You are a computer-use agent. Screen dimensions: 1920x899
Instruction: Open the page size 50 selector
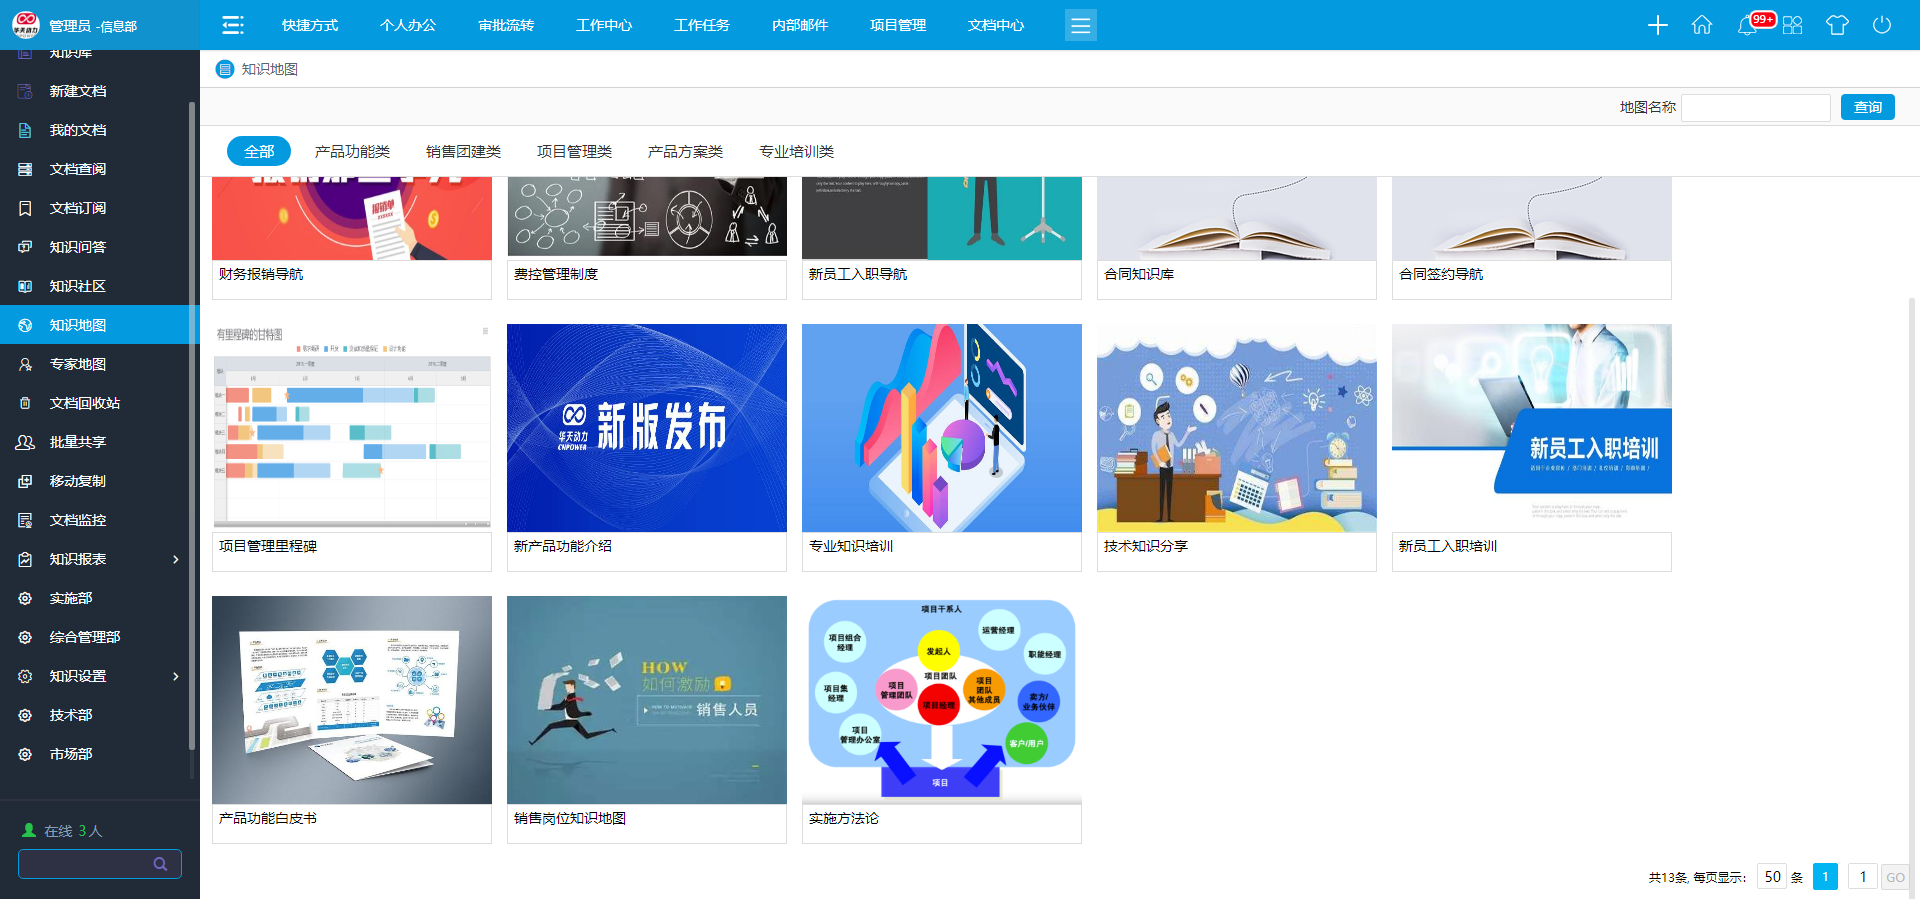pyautogui.click(x=1772, y=877)
